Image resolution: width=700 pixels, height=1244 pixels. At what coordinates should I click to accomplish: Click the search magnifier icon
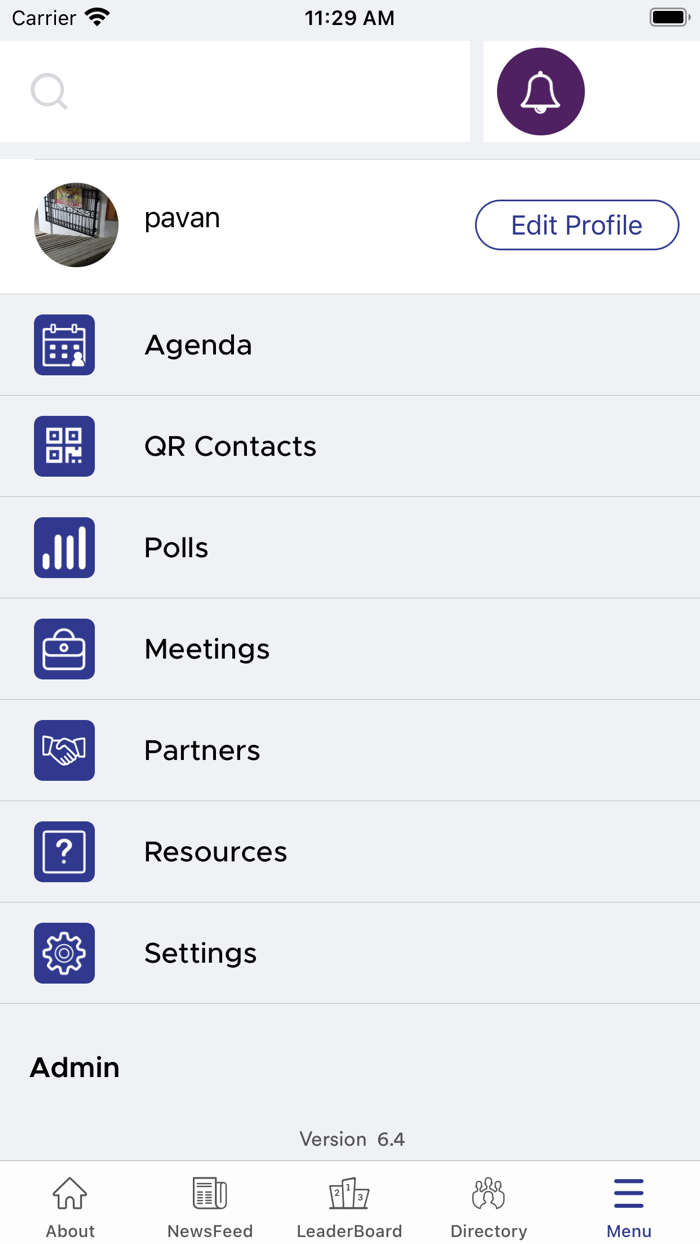click(48, 92)
